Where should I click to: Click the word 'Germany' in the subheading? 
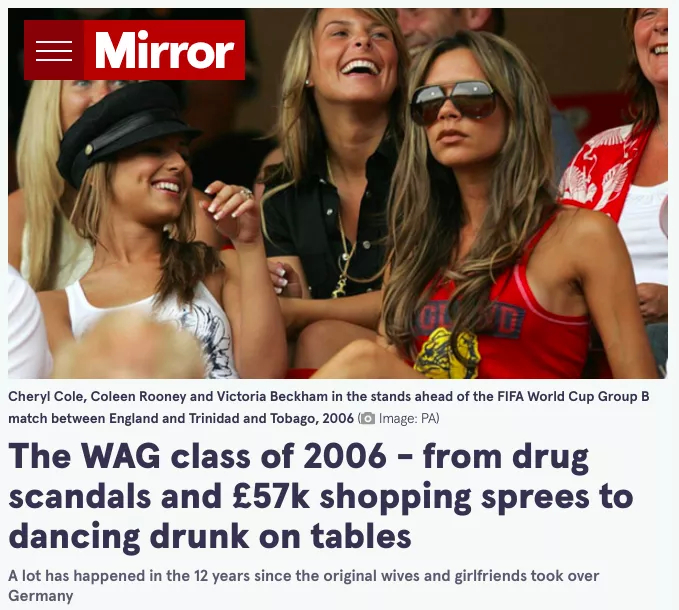(41, 596)
